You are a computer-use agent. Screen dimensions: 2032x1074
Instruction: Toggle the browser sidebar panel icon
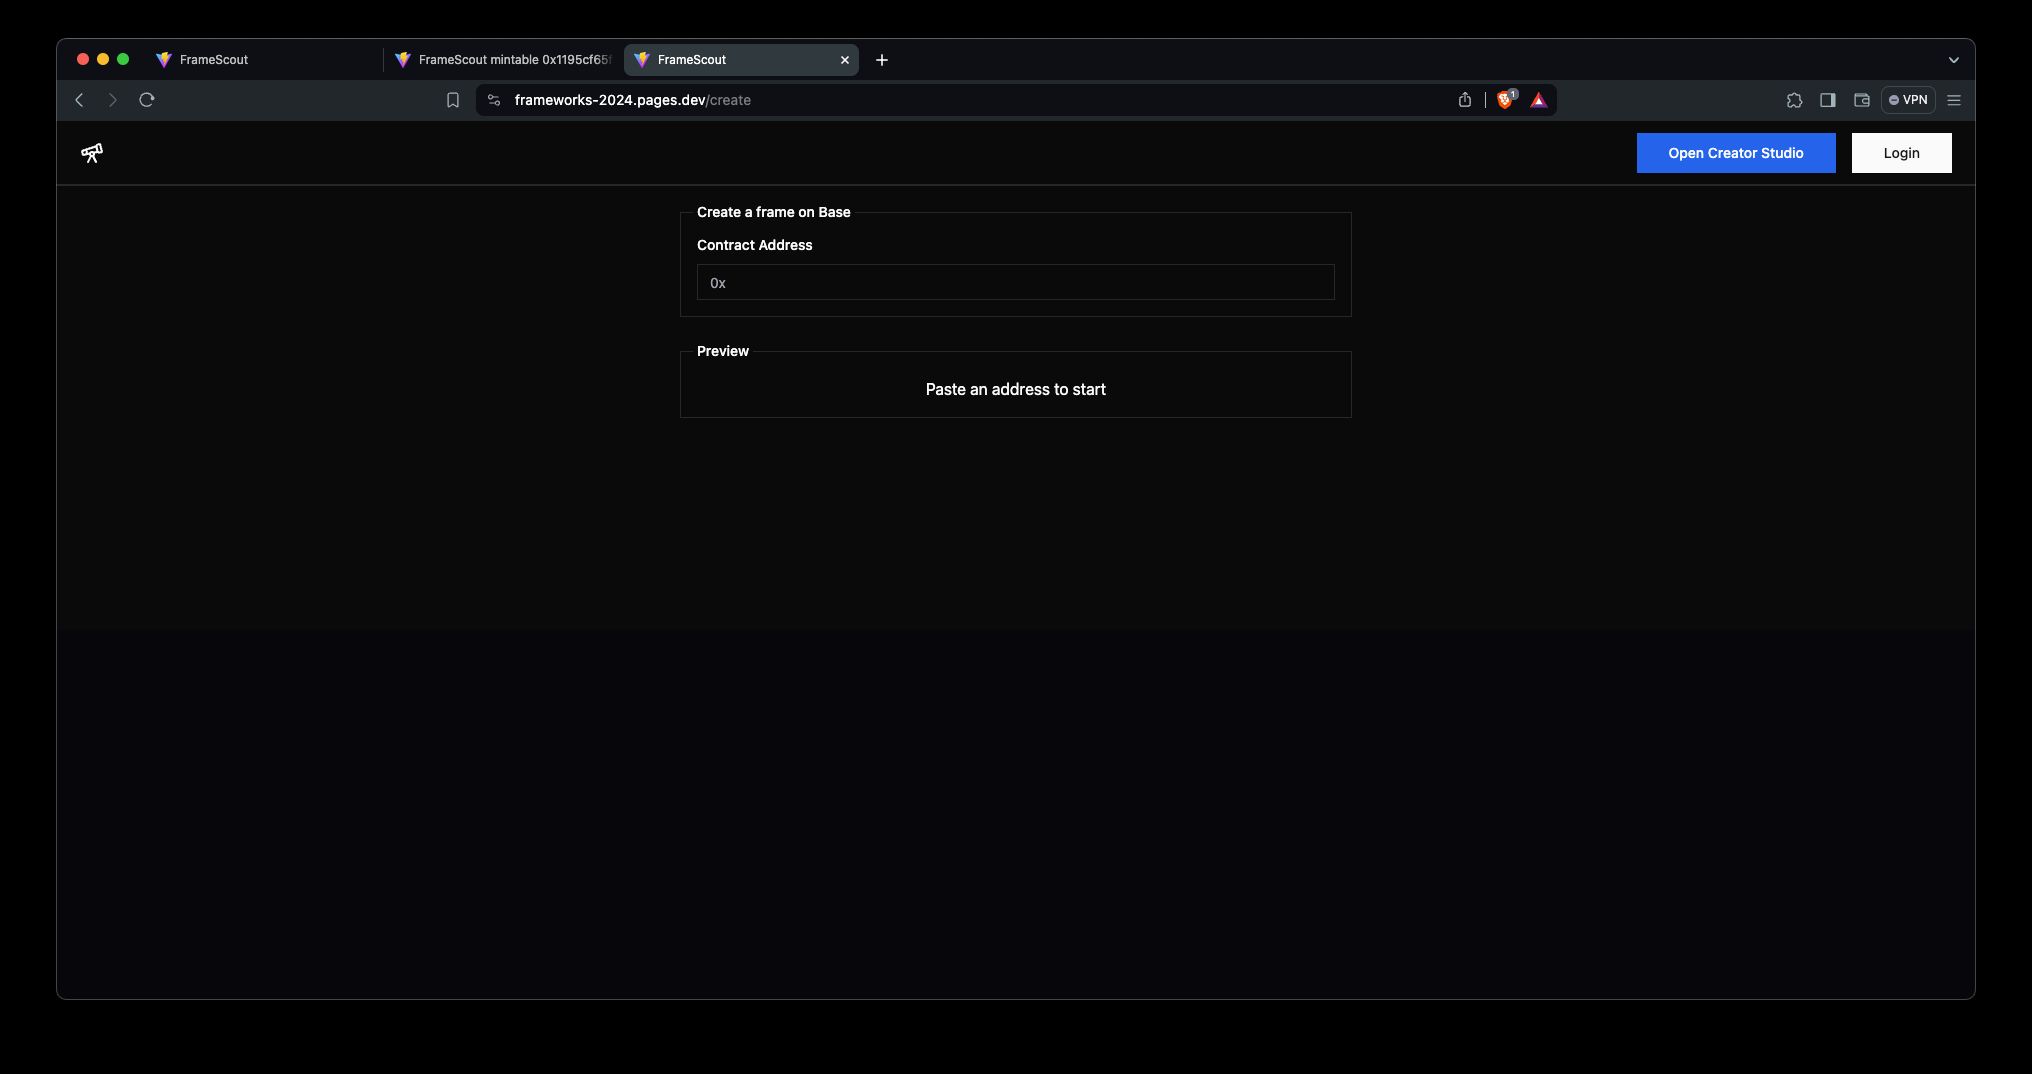coord(1828,100)
